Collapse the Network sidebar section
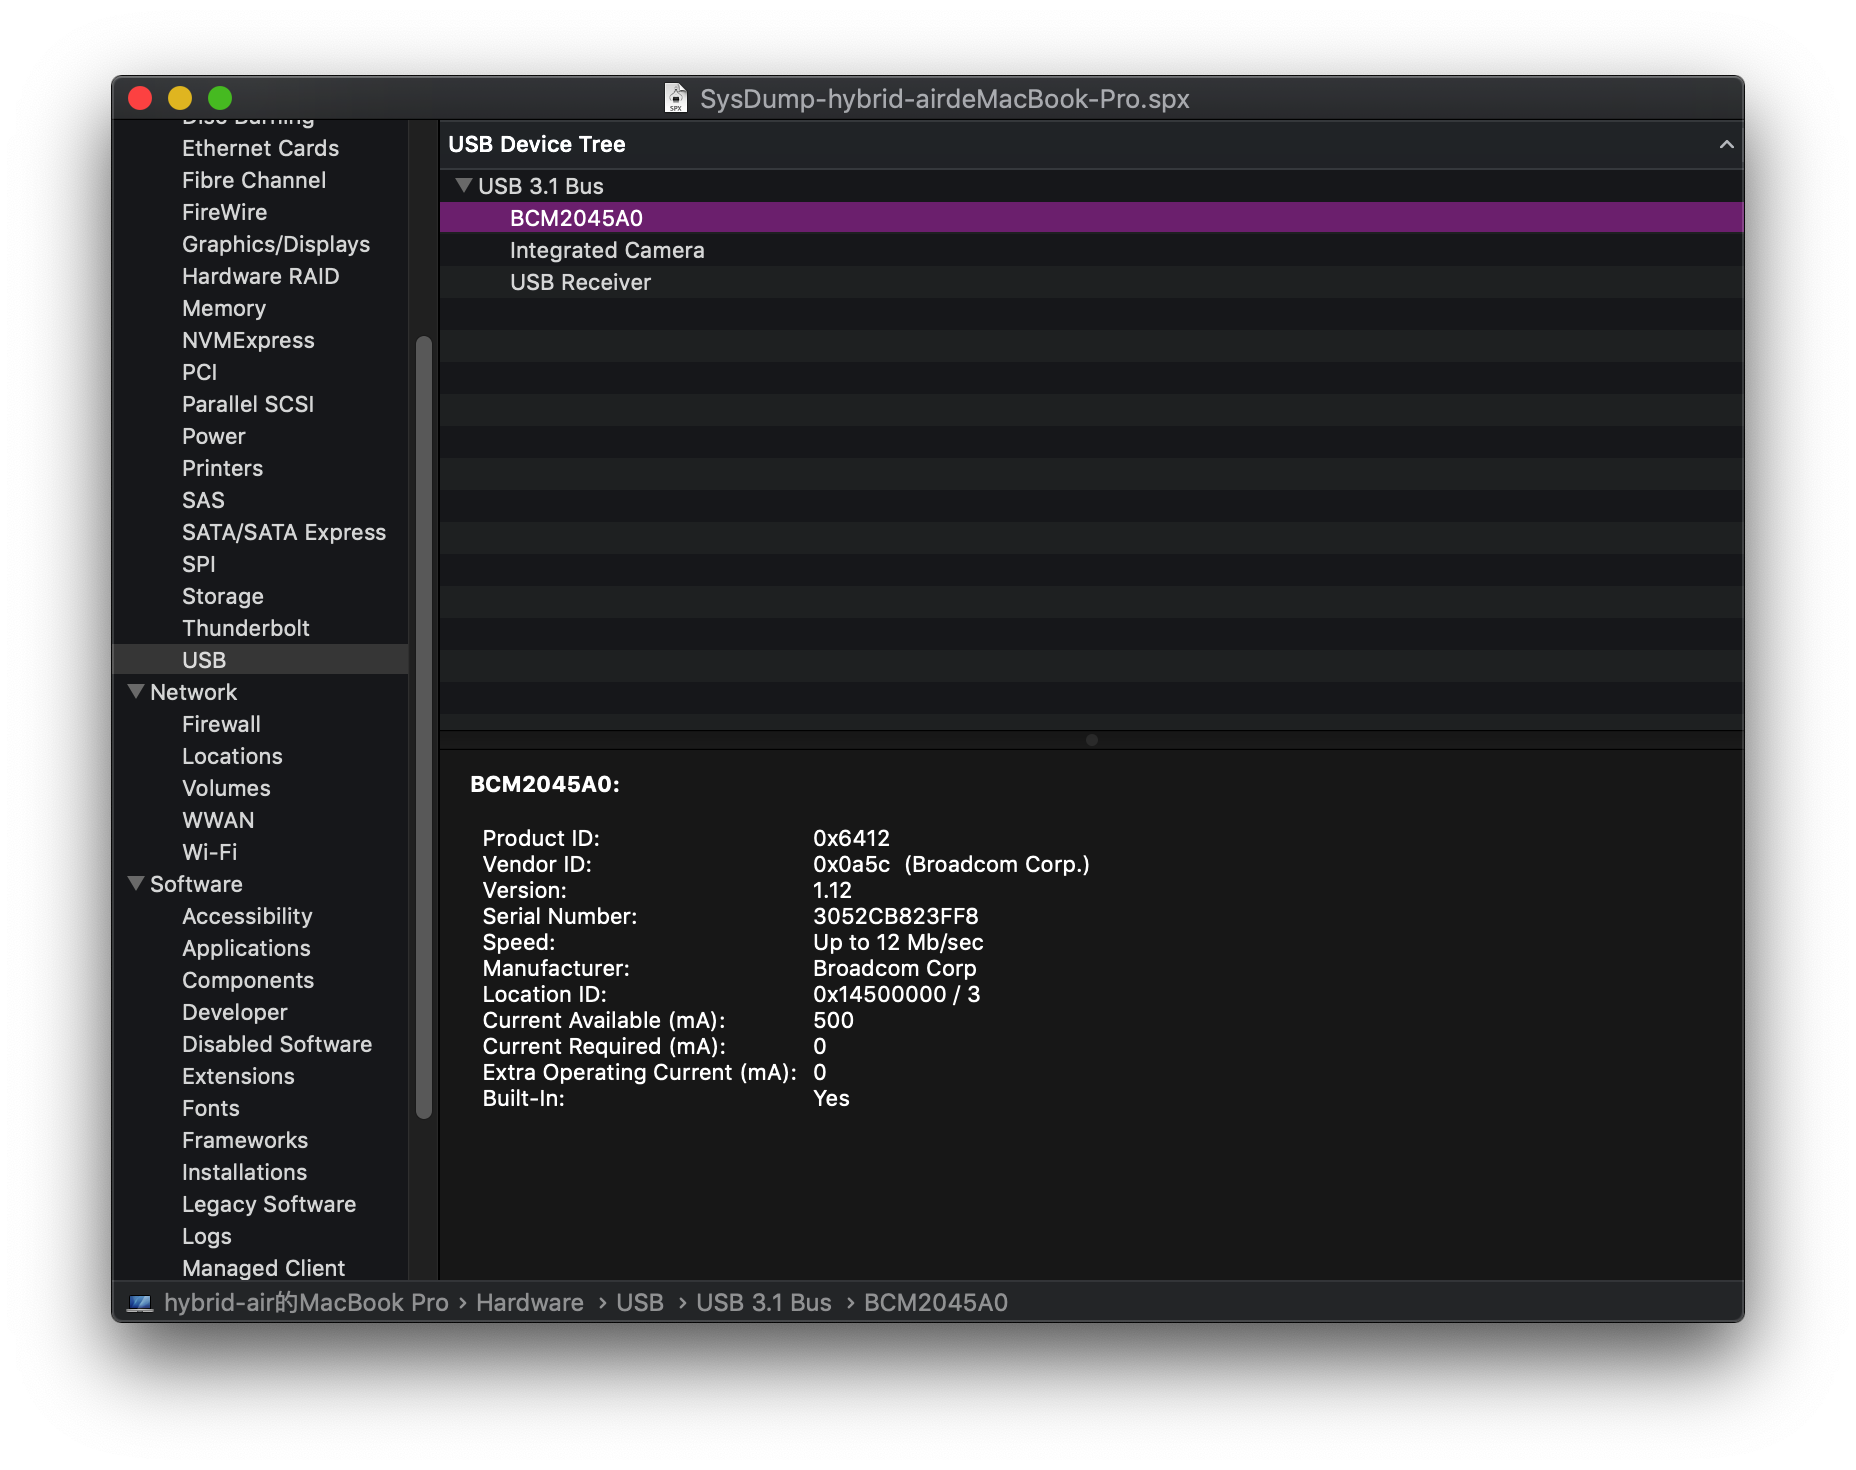 coord(136,691)
